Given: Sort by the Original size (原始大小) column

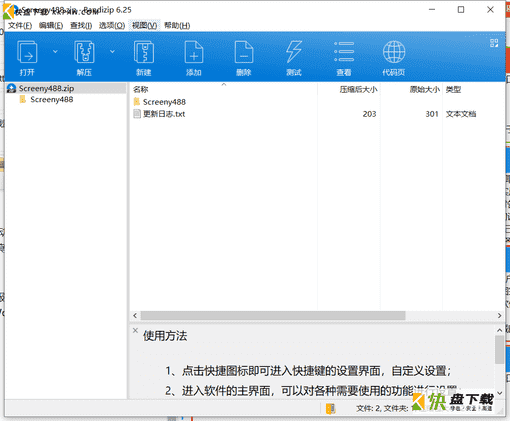Looking at the screenshot, I should (425, 89).
